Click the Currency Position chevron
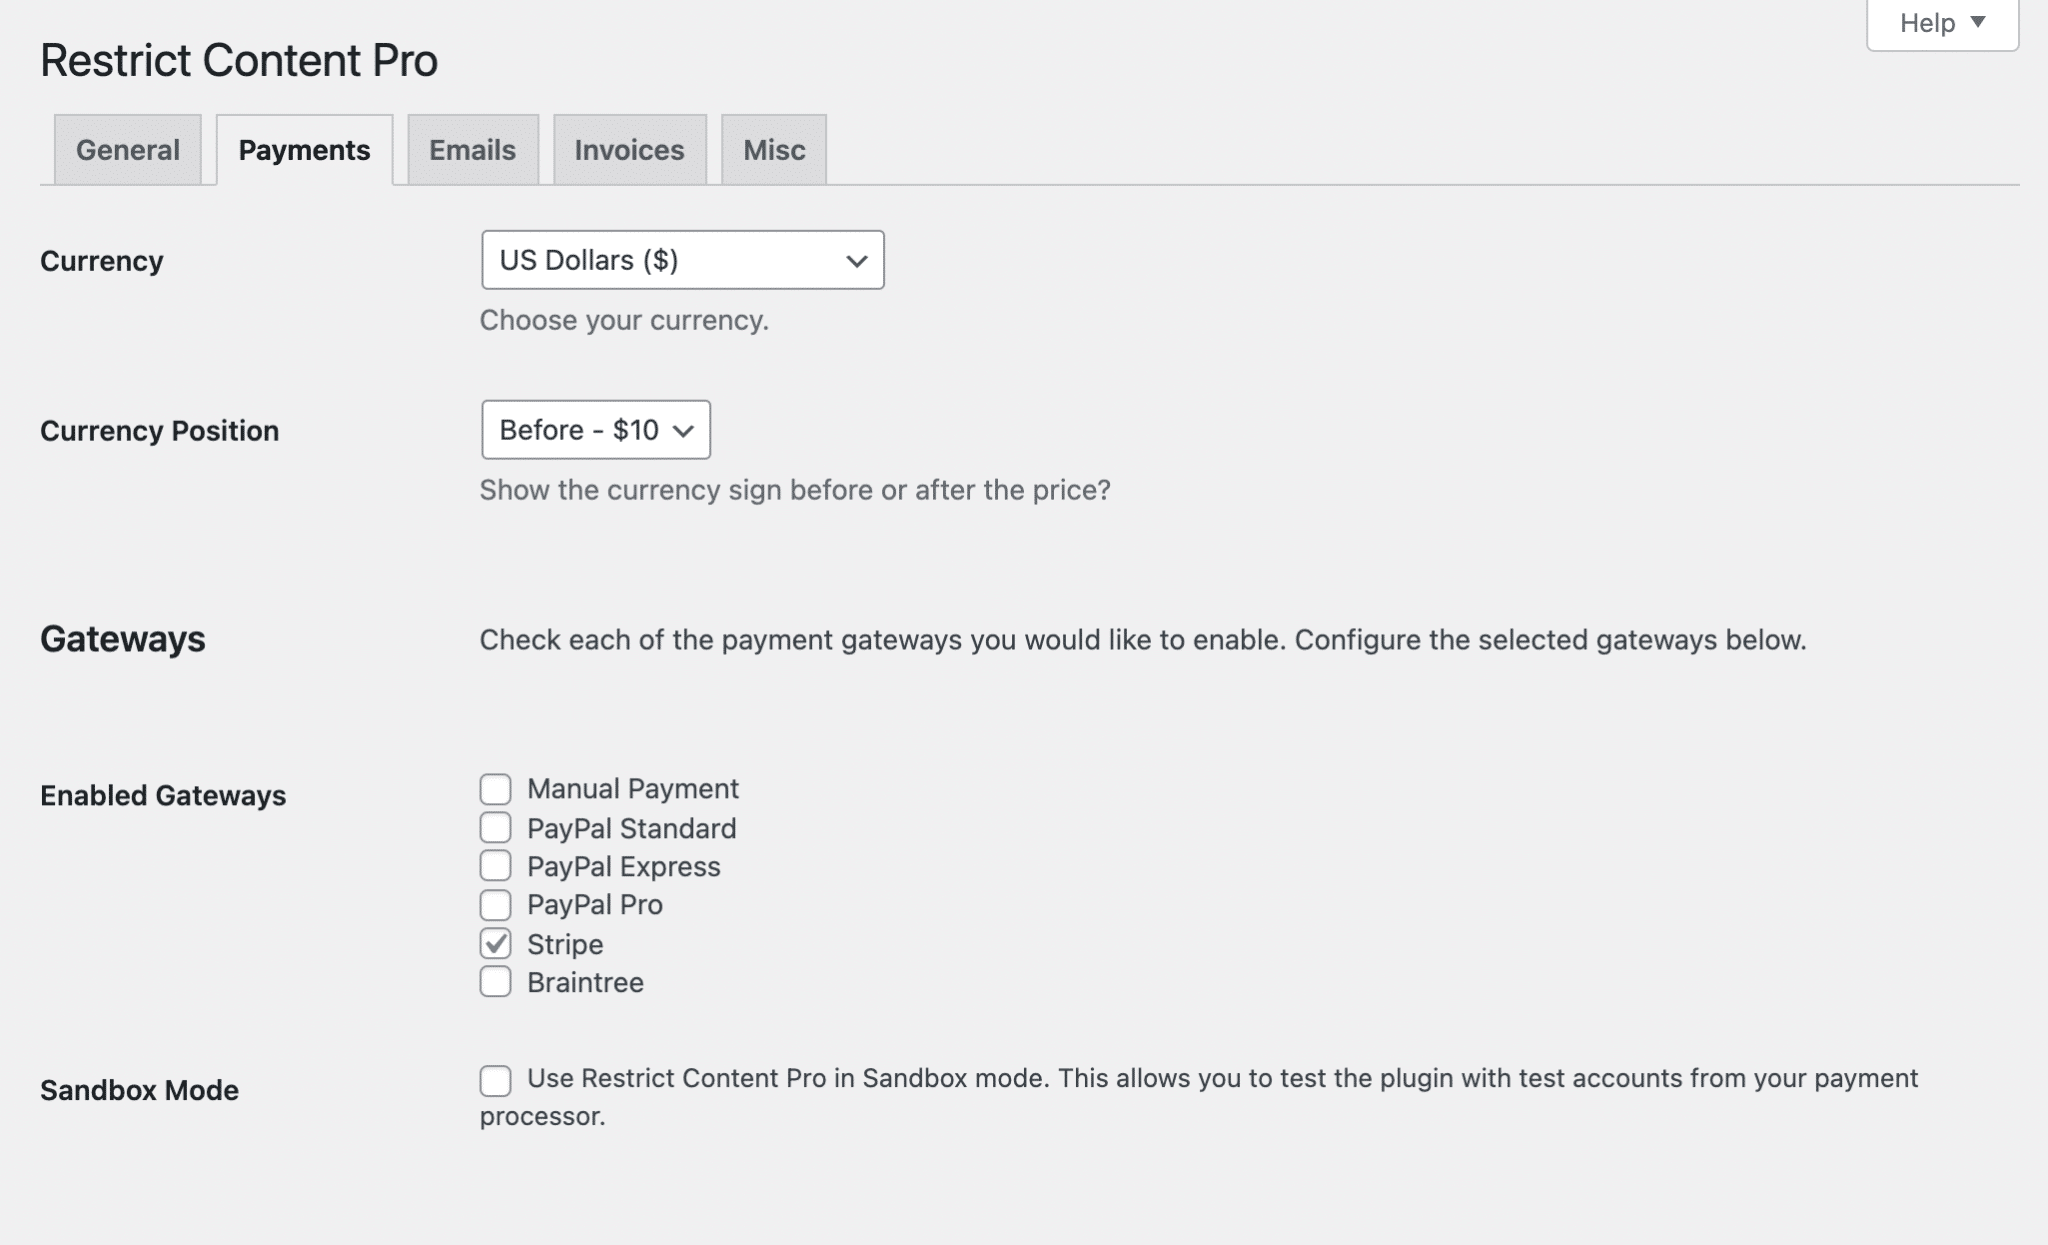This screenshot has width=2048, height=1245. click(684, 431)
